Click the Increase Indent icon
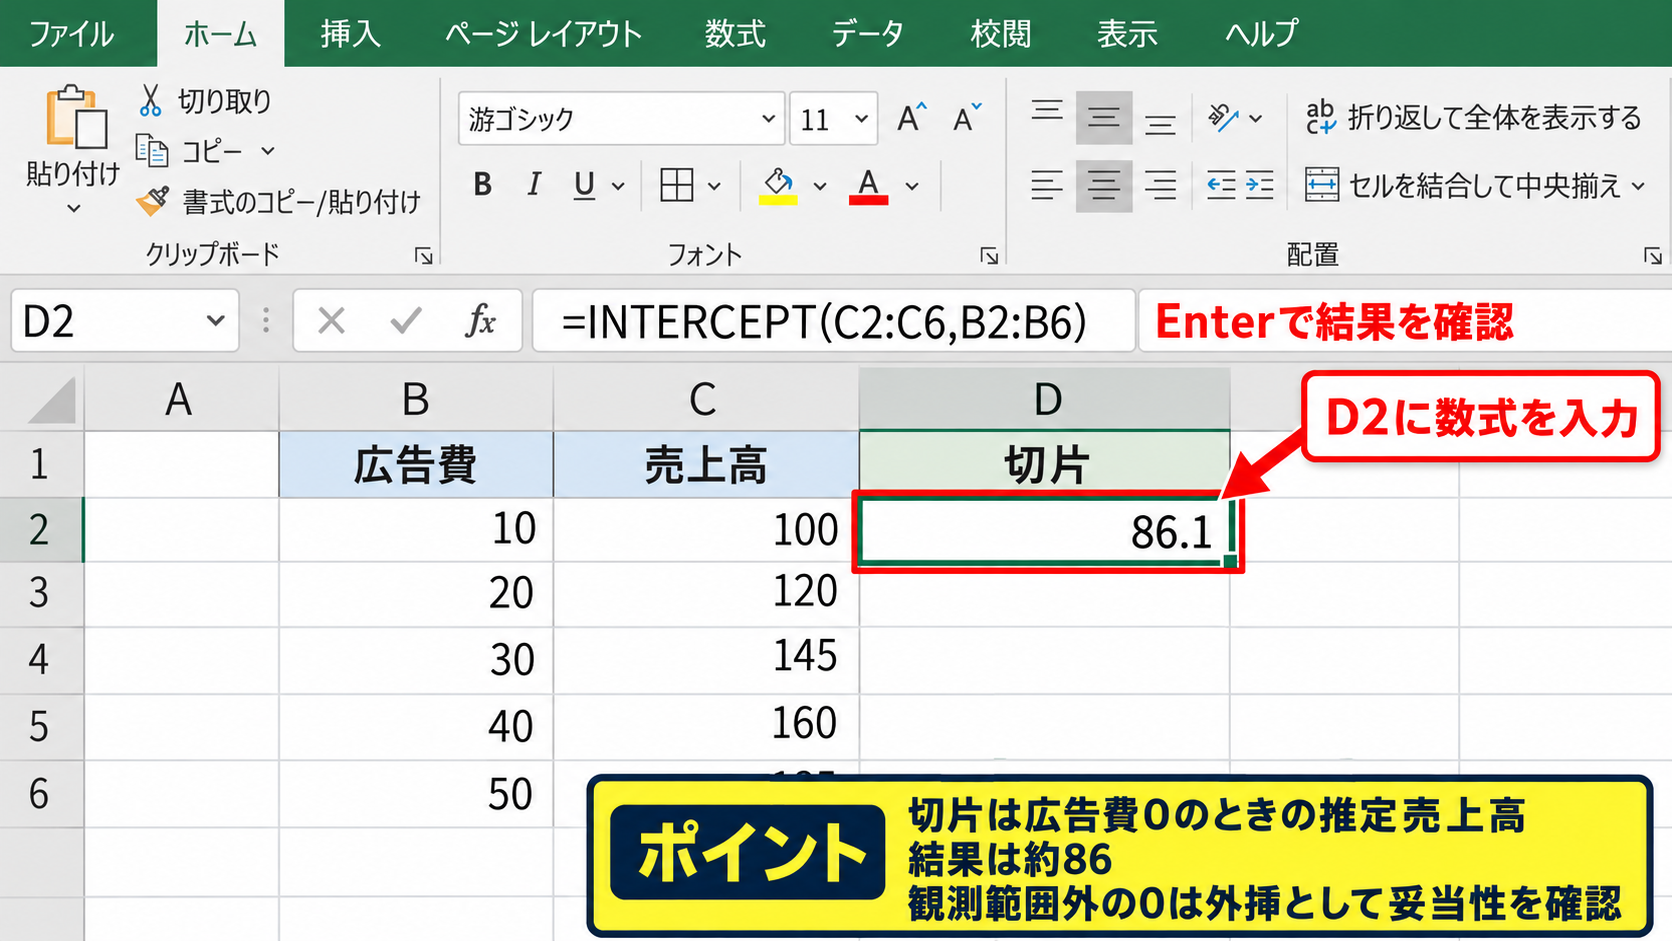 [1259, 186]
